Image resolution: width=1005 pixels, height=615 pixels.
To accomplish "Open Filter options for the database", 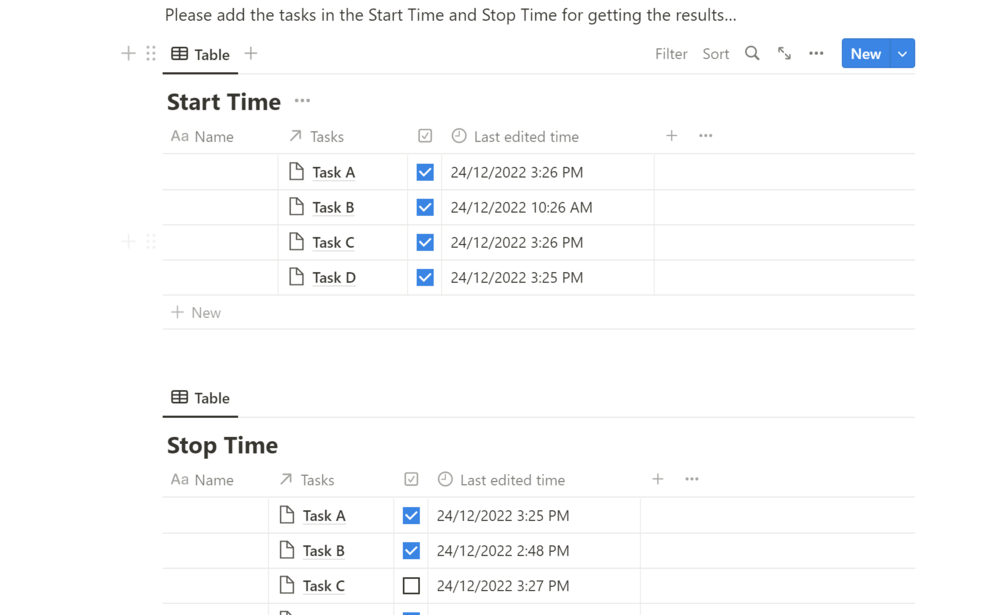I will 671,54.
